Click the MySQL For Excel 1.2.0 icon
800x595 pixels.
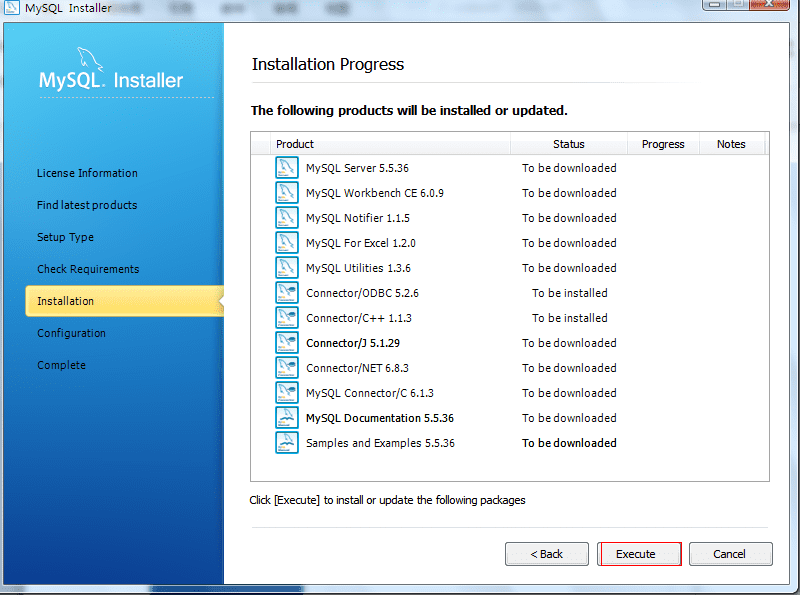(x=287, y=242)
